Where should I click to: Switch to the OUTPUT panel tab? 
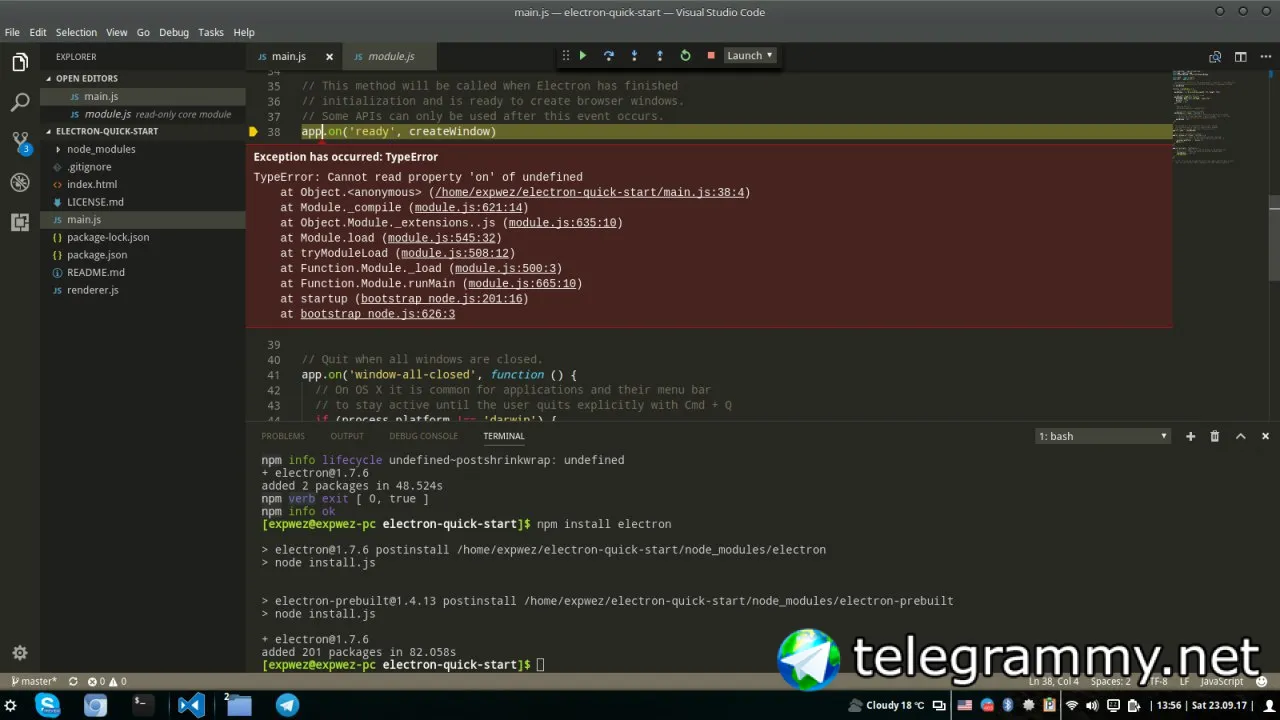tap(347, 436)
